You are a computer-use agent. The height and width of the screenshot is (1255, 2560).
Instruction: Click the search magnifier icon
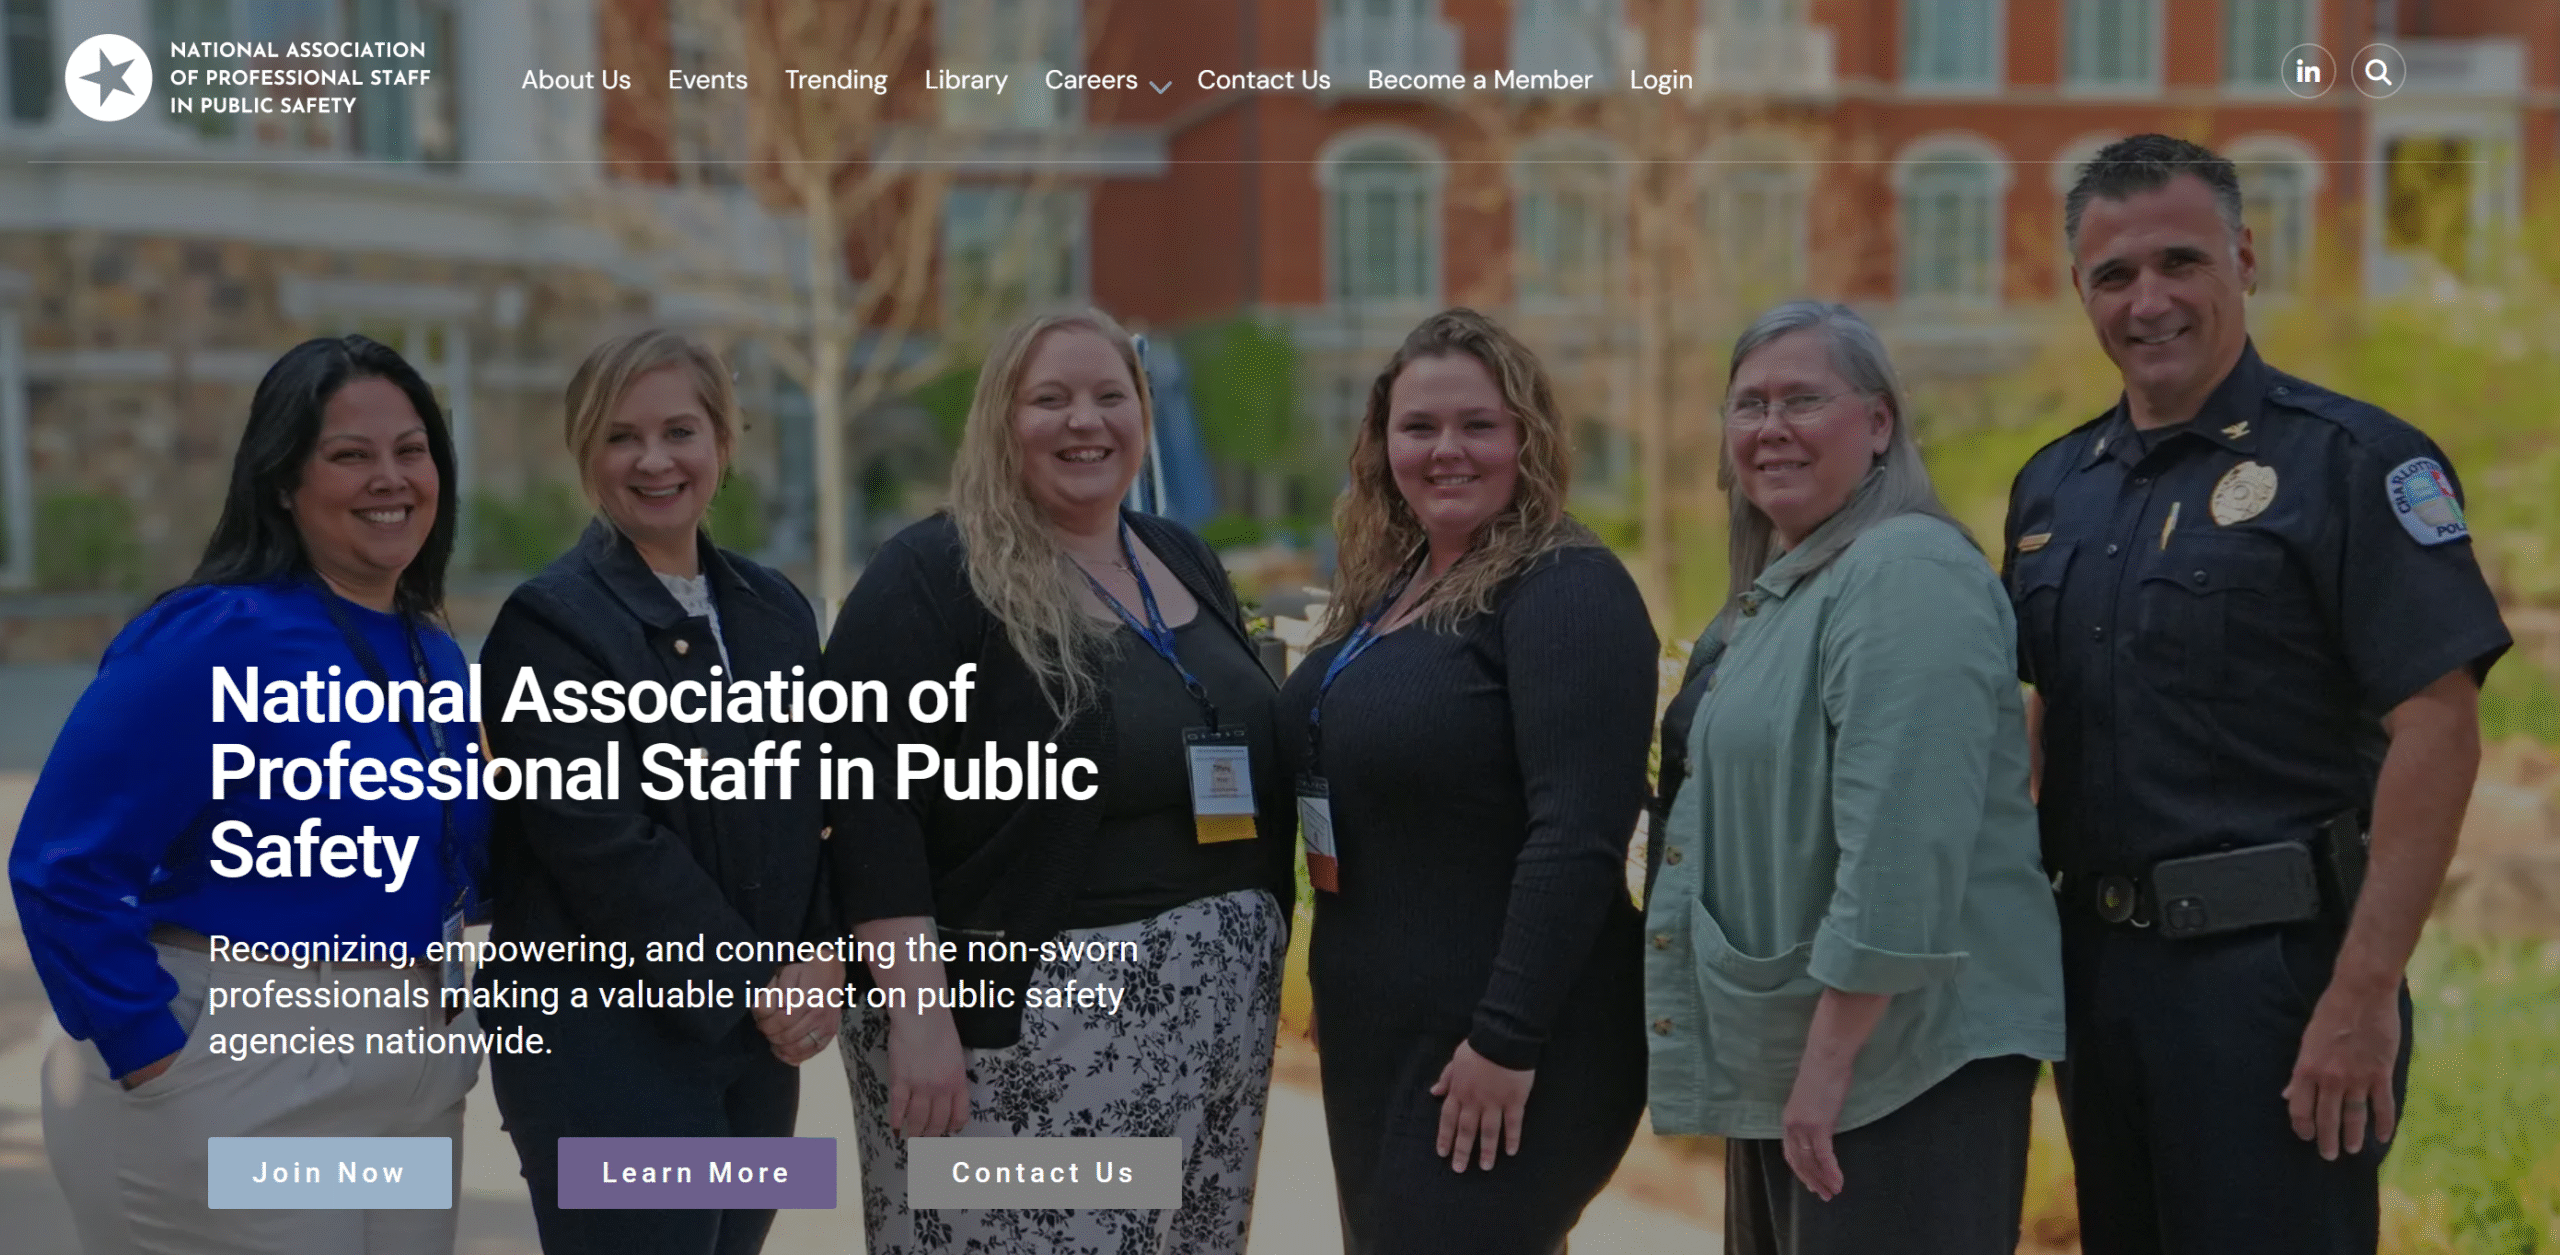(2378, 72)
